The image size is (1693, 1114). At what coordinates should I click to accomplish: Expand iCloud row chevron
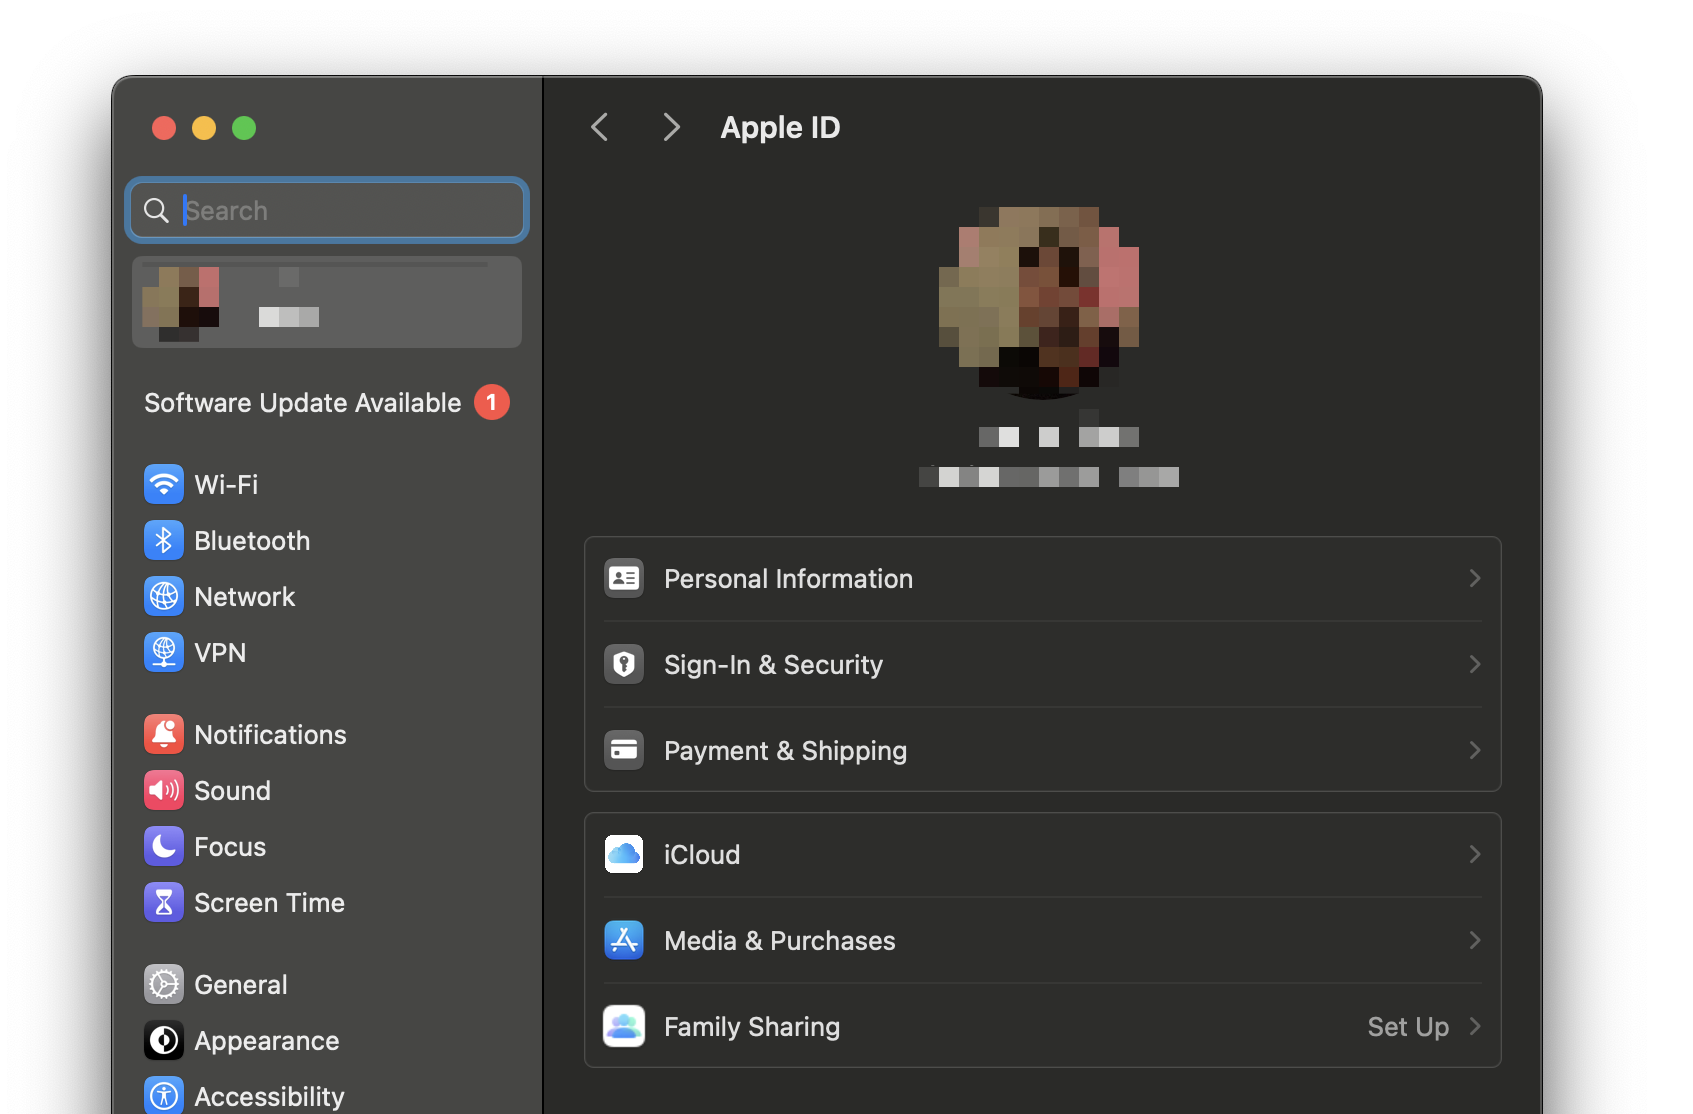pos(1475,854)
